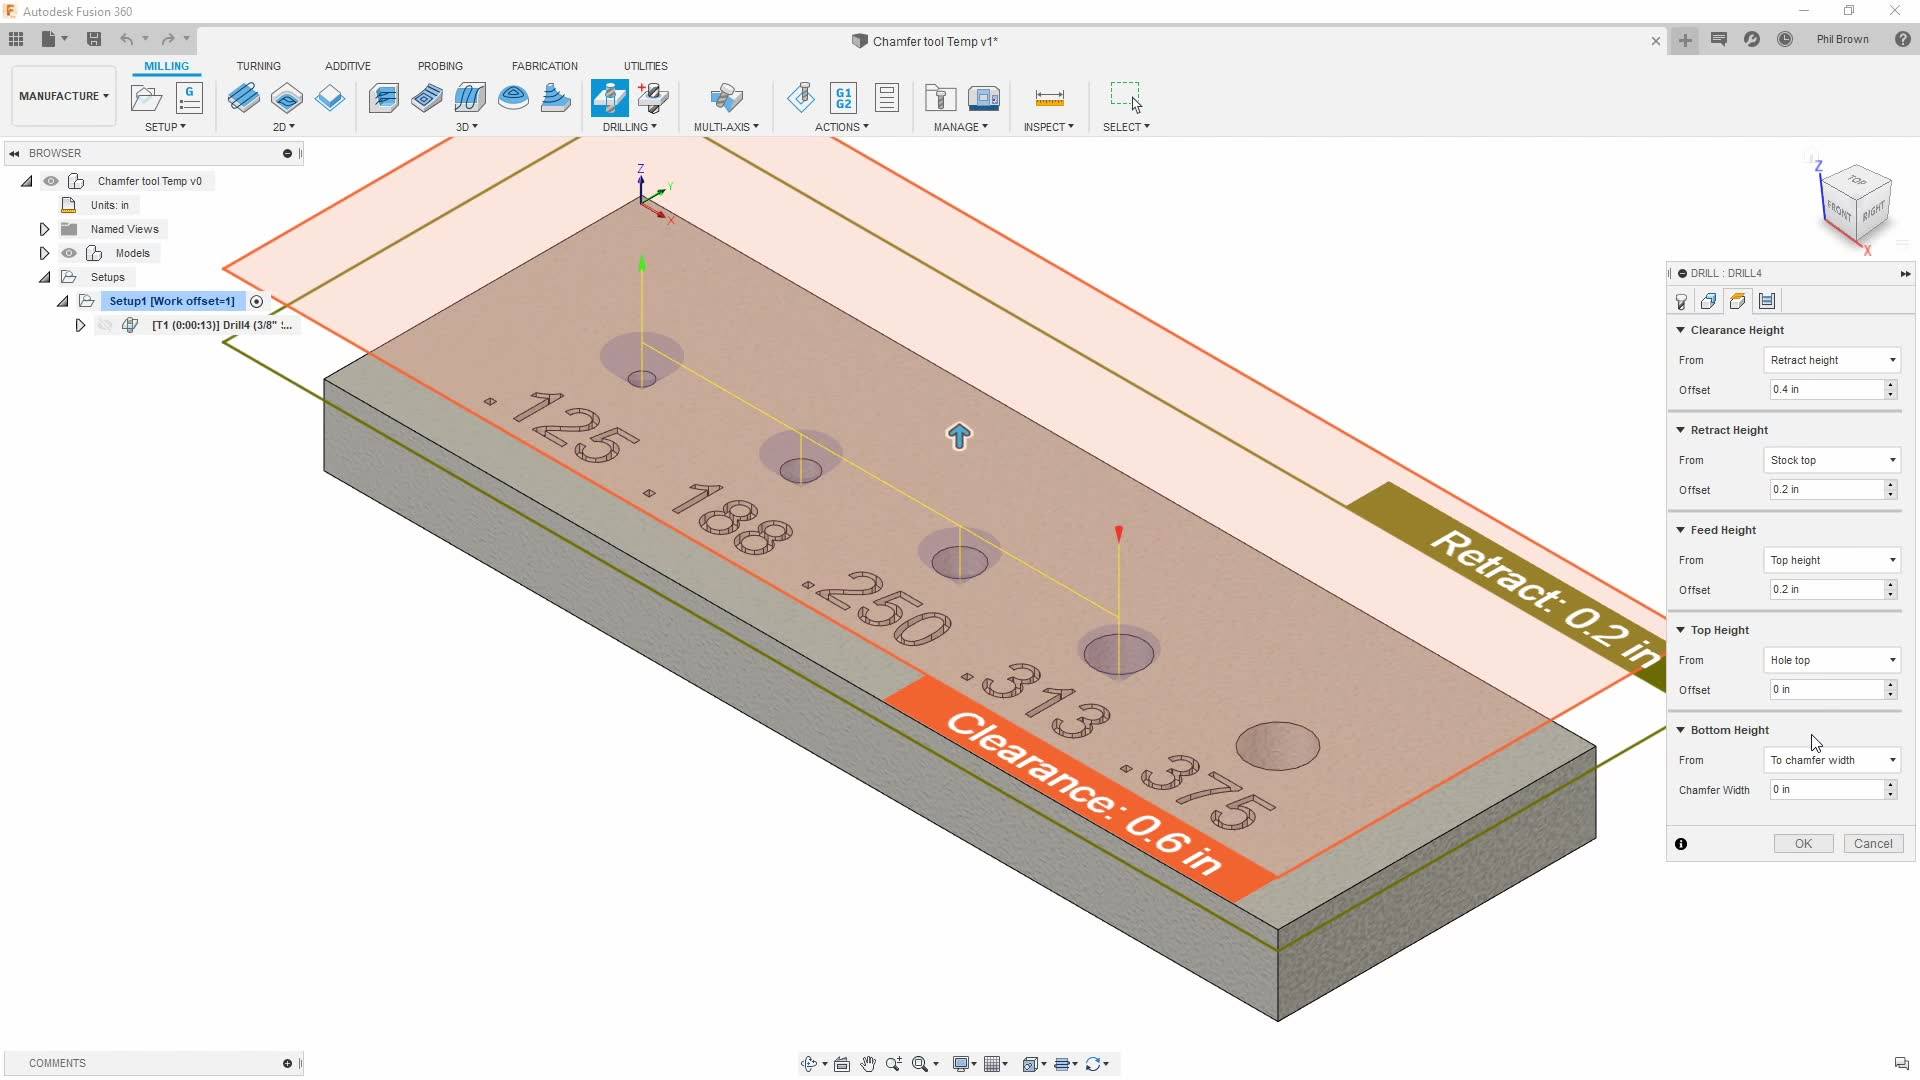Image resolution: width=1920 pixels, height=1080 pixels.
Task: Switch to the FABRICATION tab
Action: [545, 66]
